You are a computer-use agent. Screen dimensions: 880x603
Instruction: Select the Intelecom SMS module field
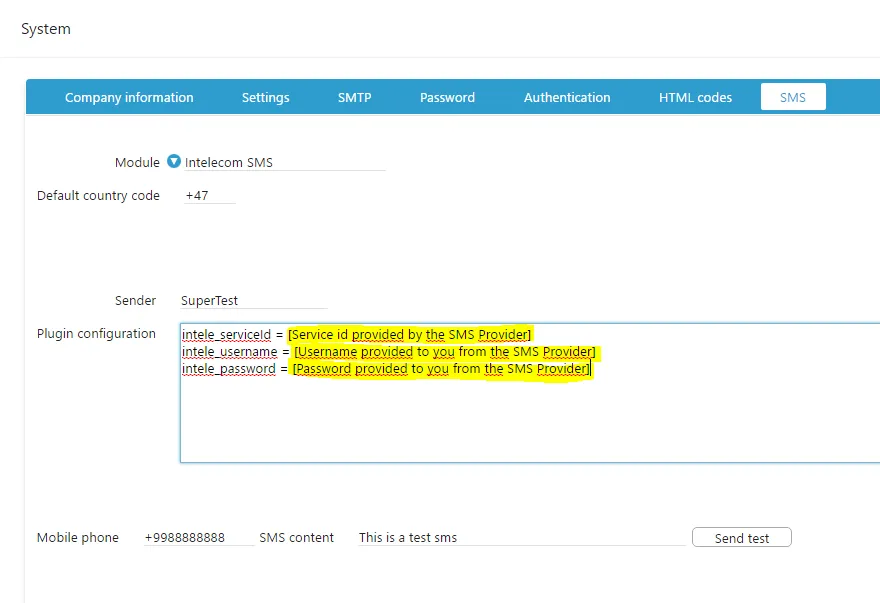(285, 162)
